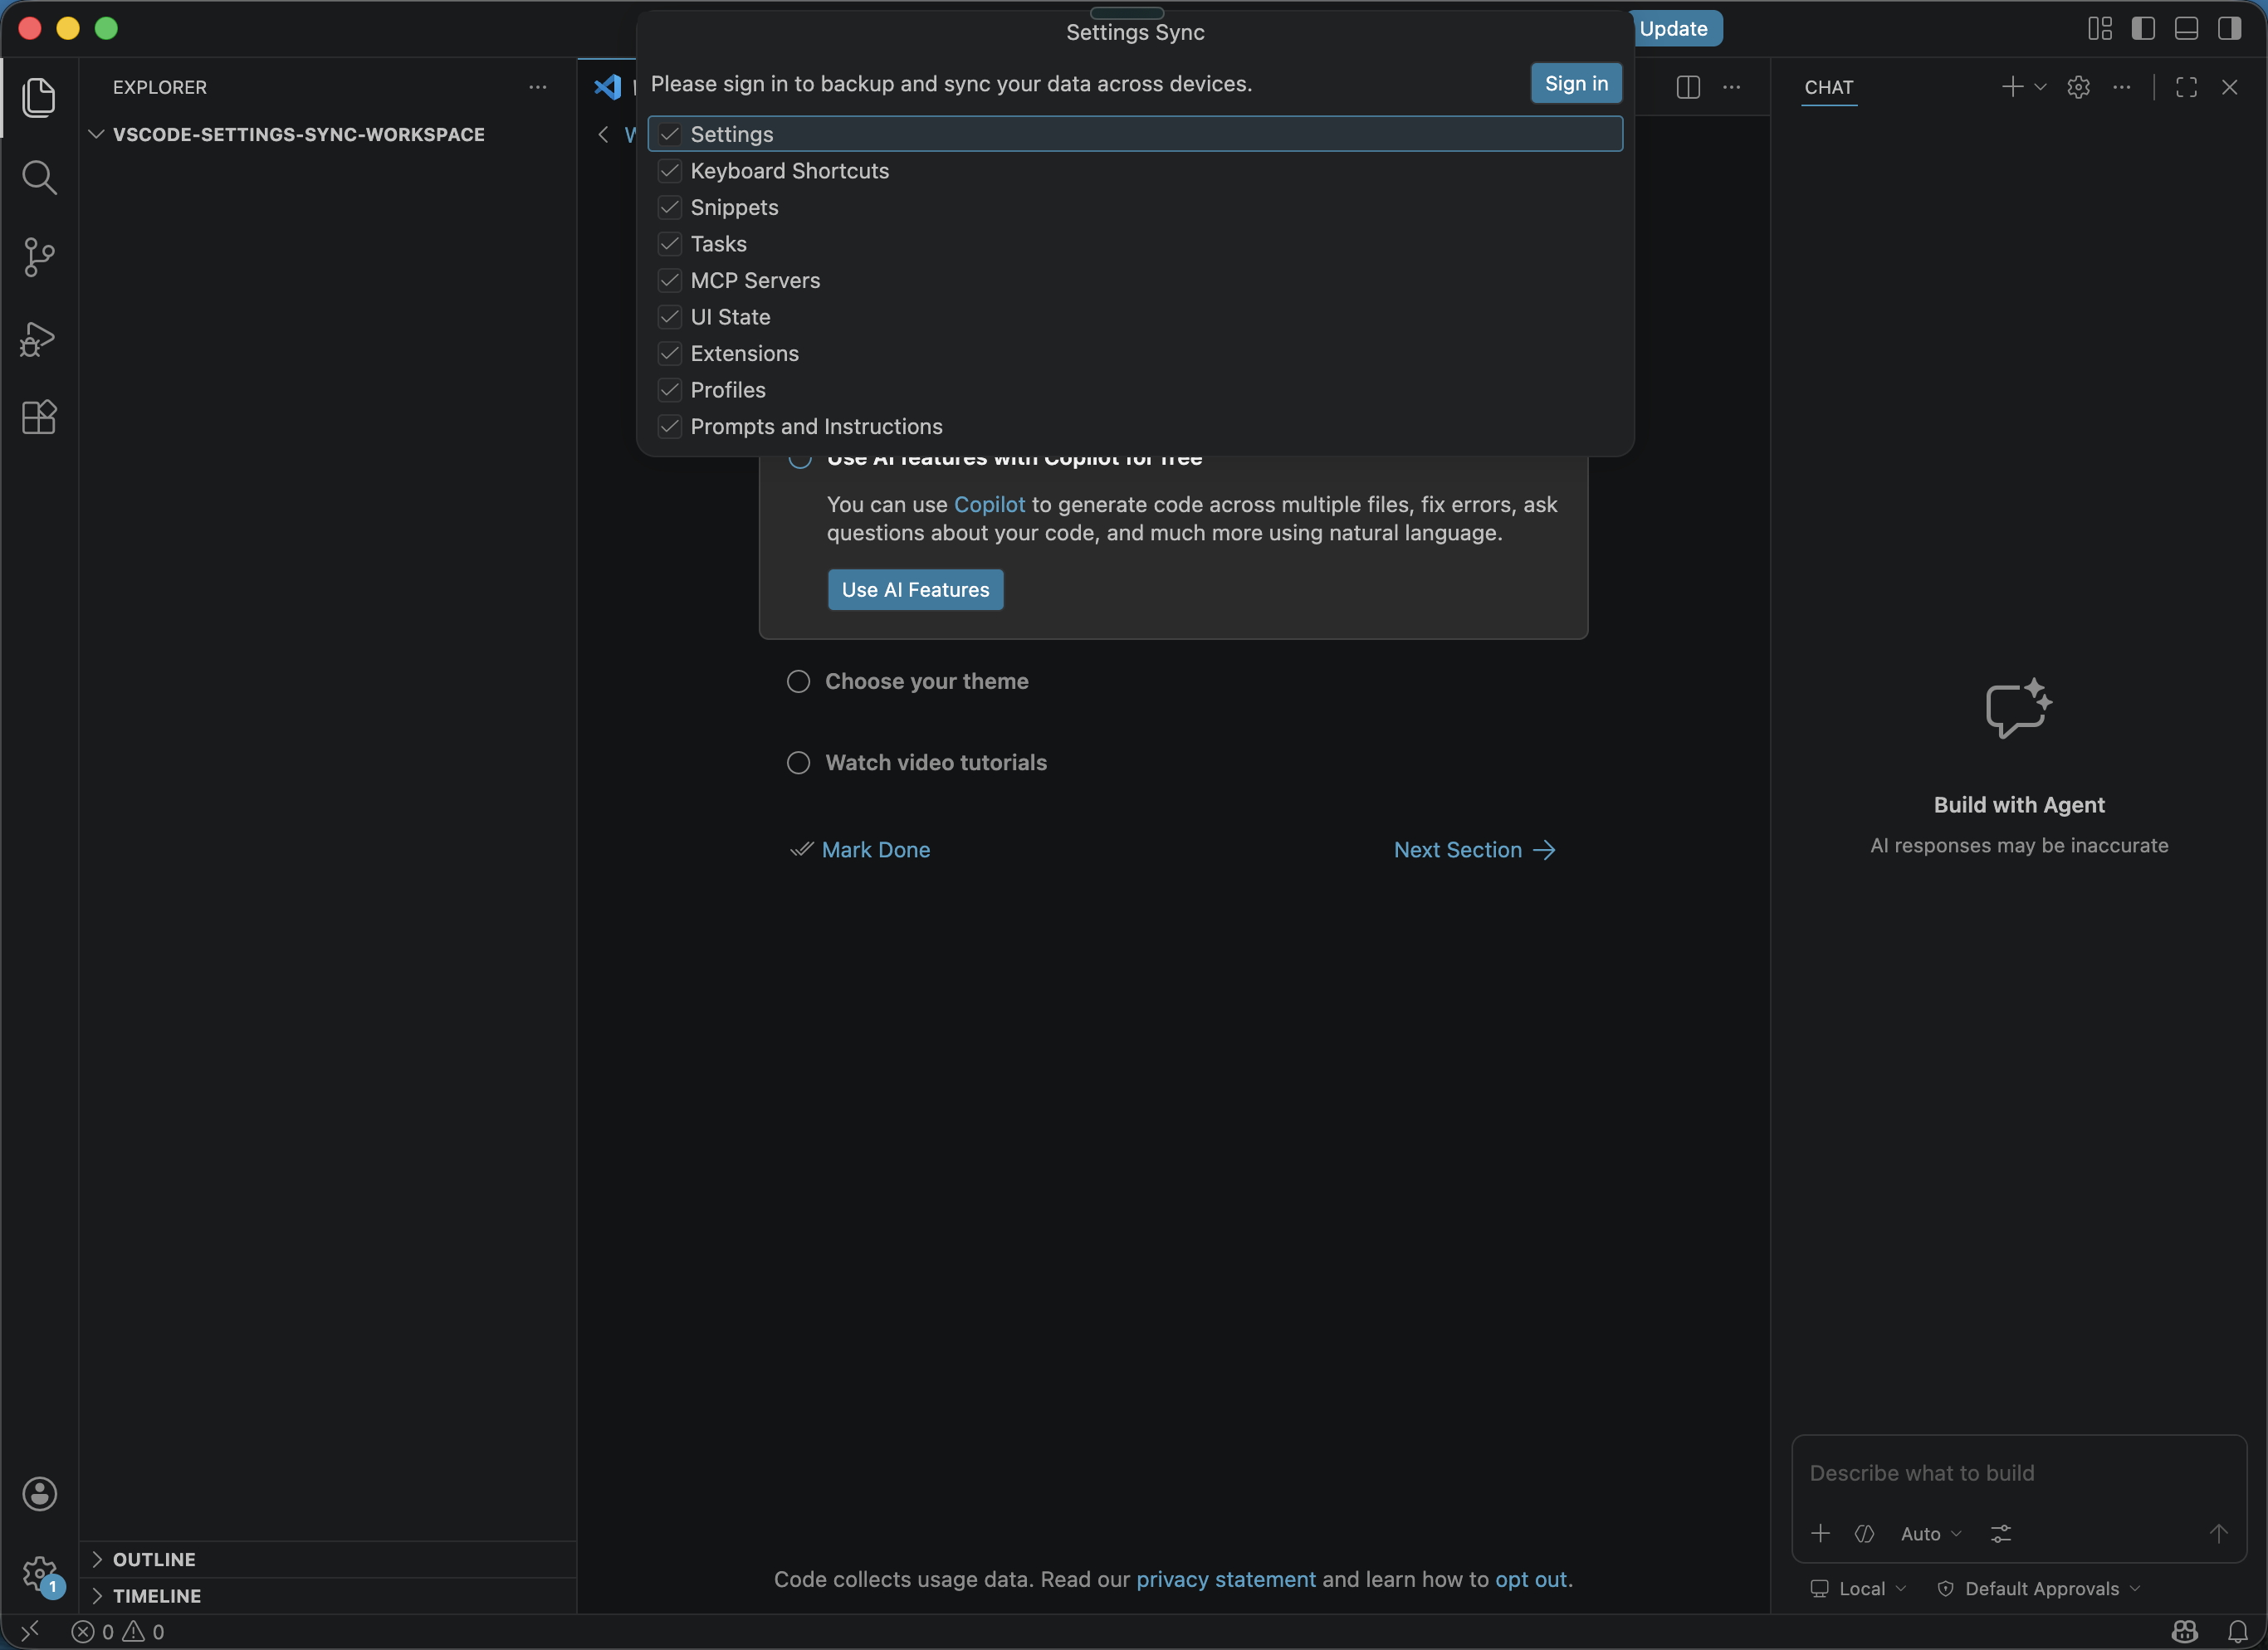Open the Explorer view in activity bar
The image size is (2268, 1650).
tap(39, 97)
